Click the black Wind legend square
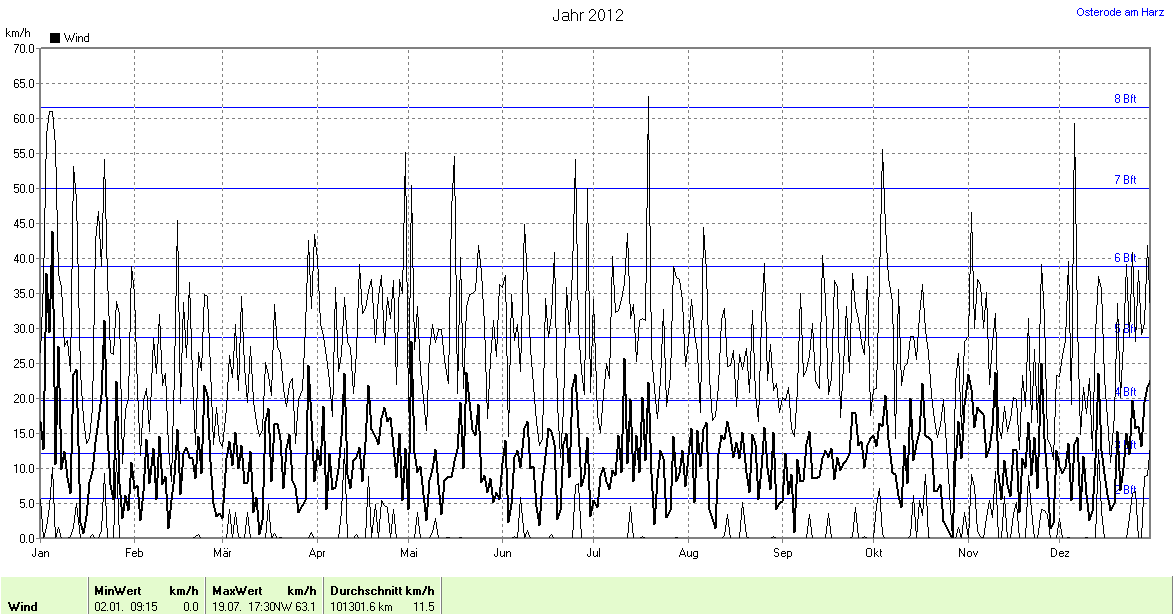 point(55,38)
